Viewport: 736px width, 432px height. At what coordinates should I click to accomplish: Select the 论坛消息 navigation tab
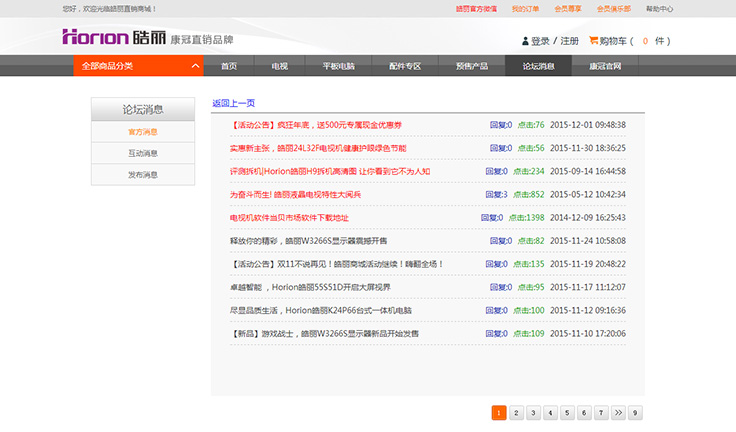[538, 66]
